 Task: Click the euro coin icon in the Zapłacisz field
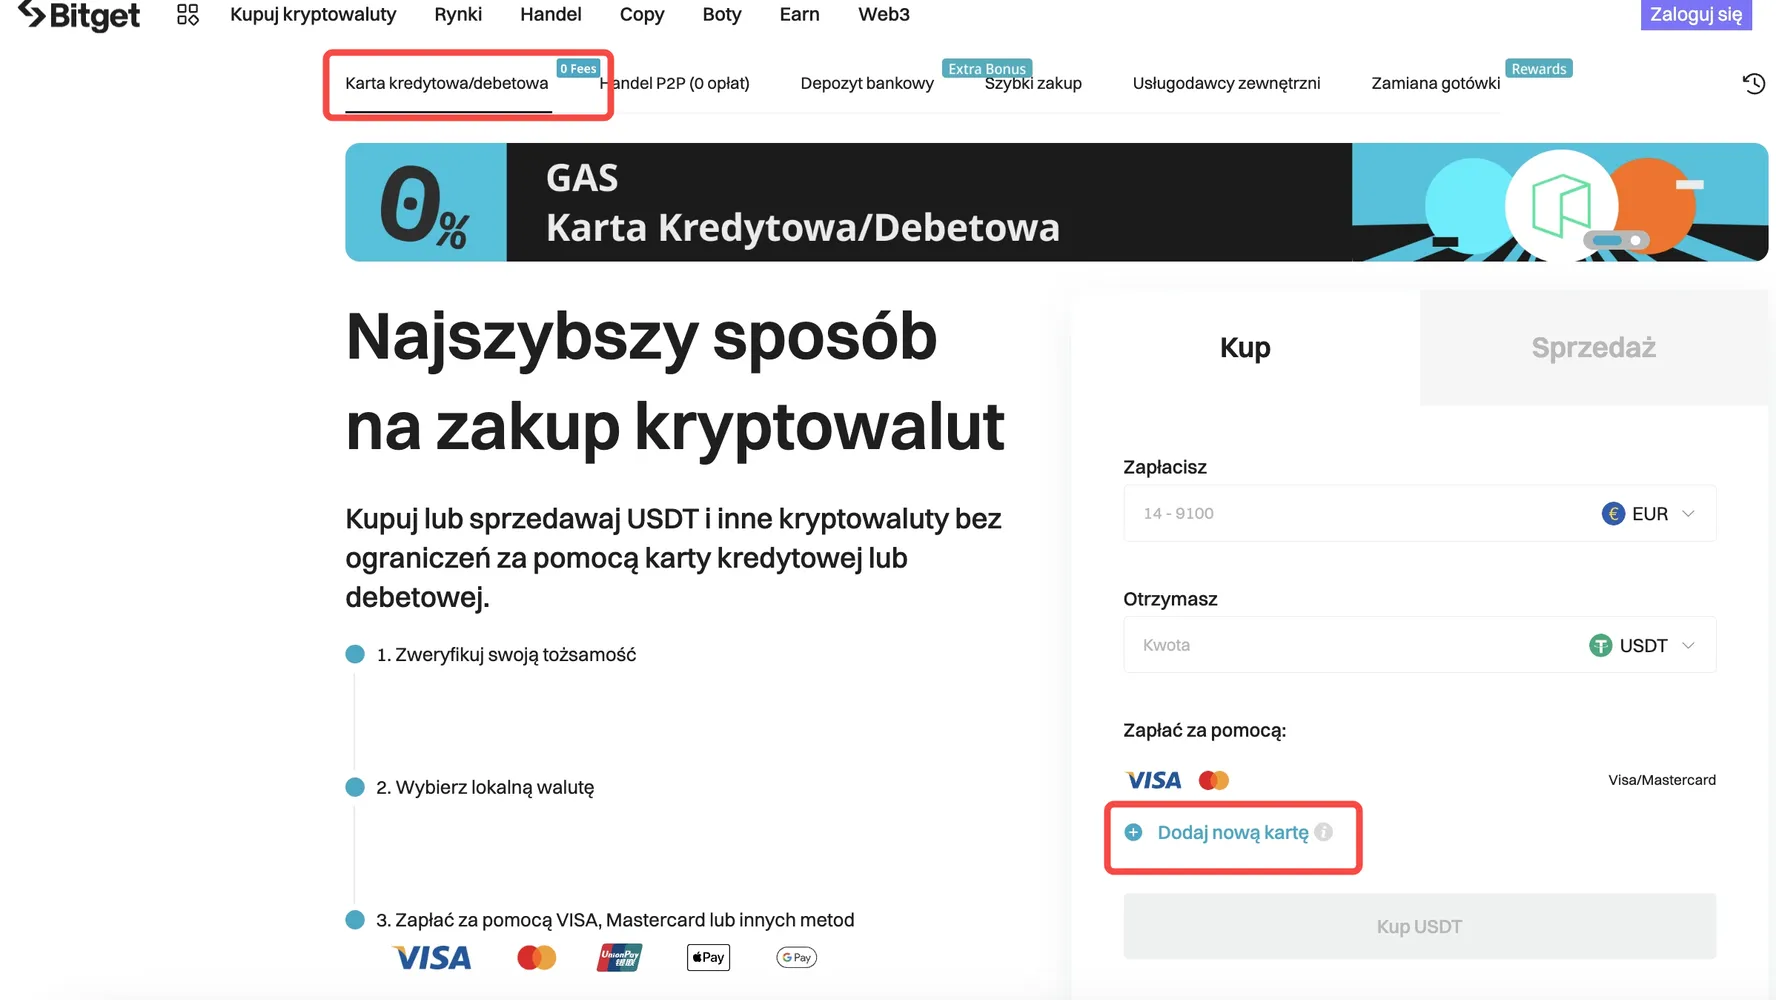(1615, 513)
